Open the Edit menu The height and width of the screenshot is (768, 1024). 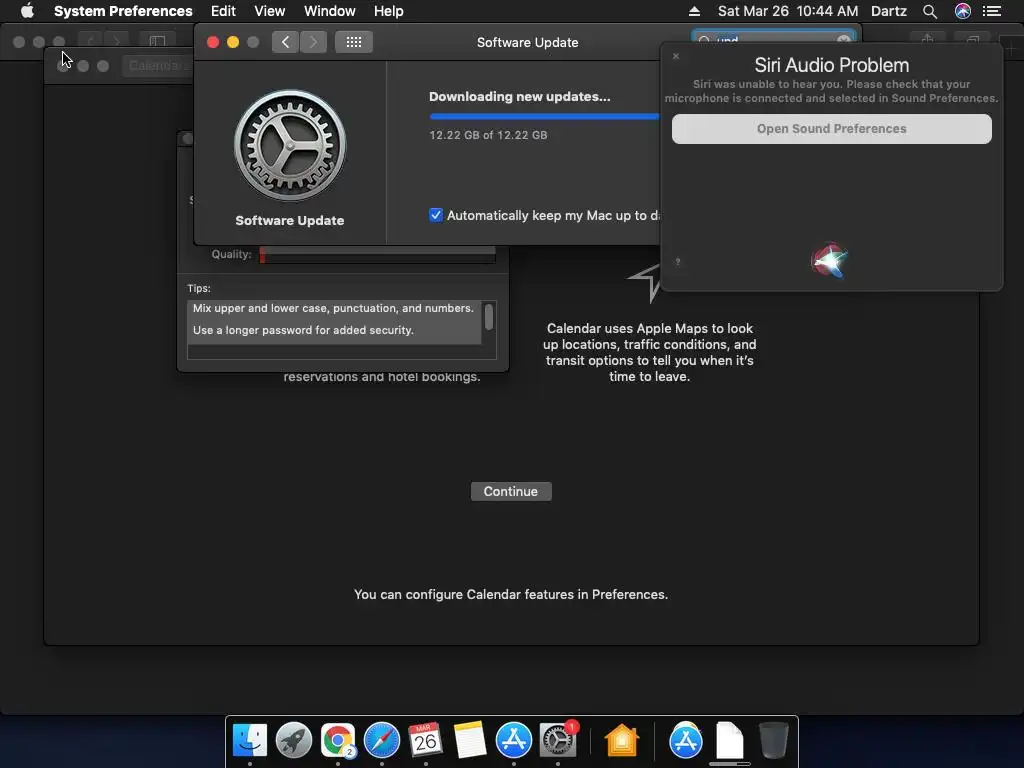coord(223,11)
